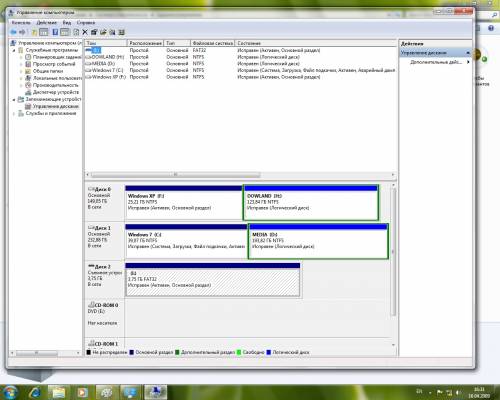
Task: Select Служебные программы in the tree
Action: (49, 50)
